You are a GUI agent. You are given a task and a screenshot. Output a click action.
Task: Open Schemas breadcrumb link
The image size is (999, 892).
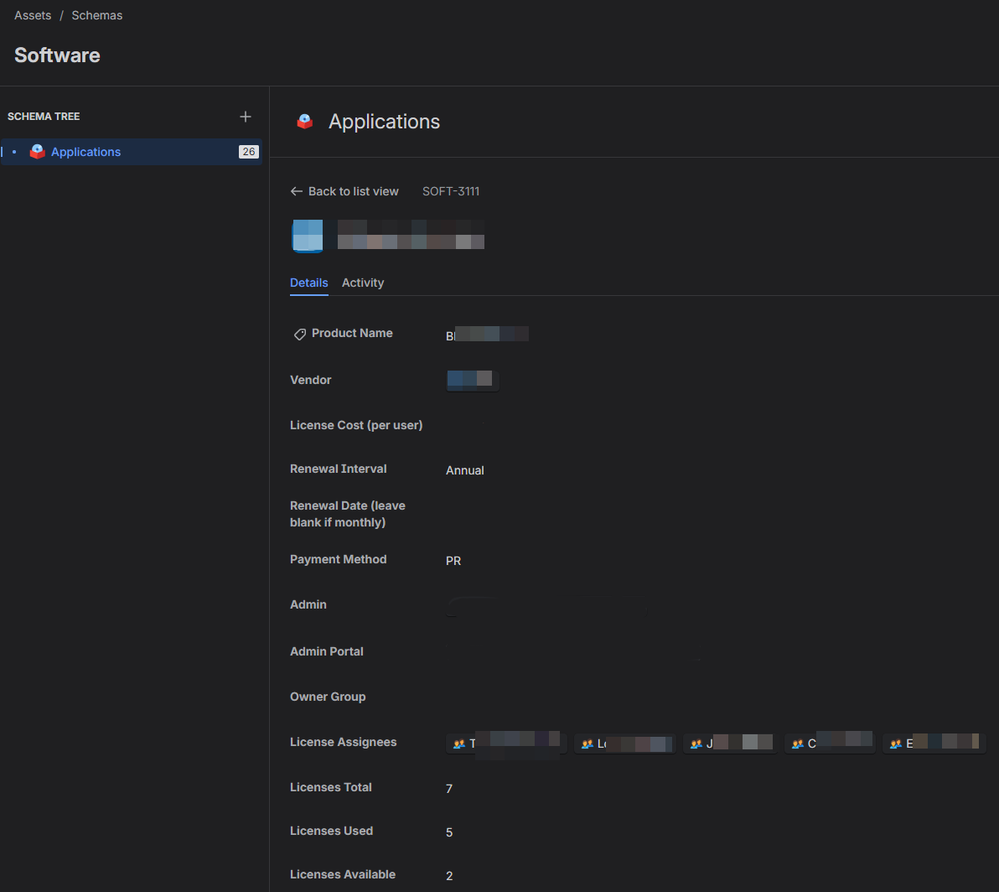pos(97,15)
